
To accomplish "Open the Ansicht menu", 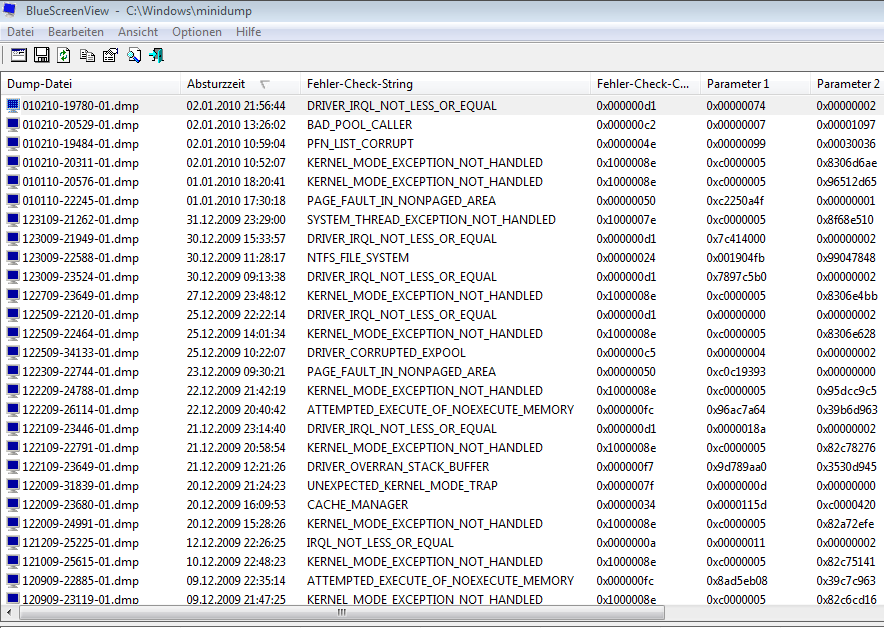I will click(x=138, y=32).
